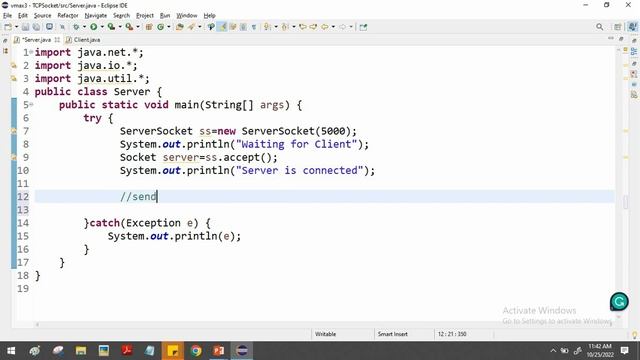The height and width of the screenshot is (360, 640).
Task: Click Smart Insert in the status bar
Action: point(393,334)
